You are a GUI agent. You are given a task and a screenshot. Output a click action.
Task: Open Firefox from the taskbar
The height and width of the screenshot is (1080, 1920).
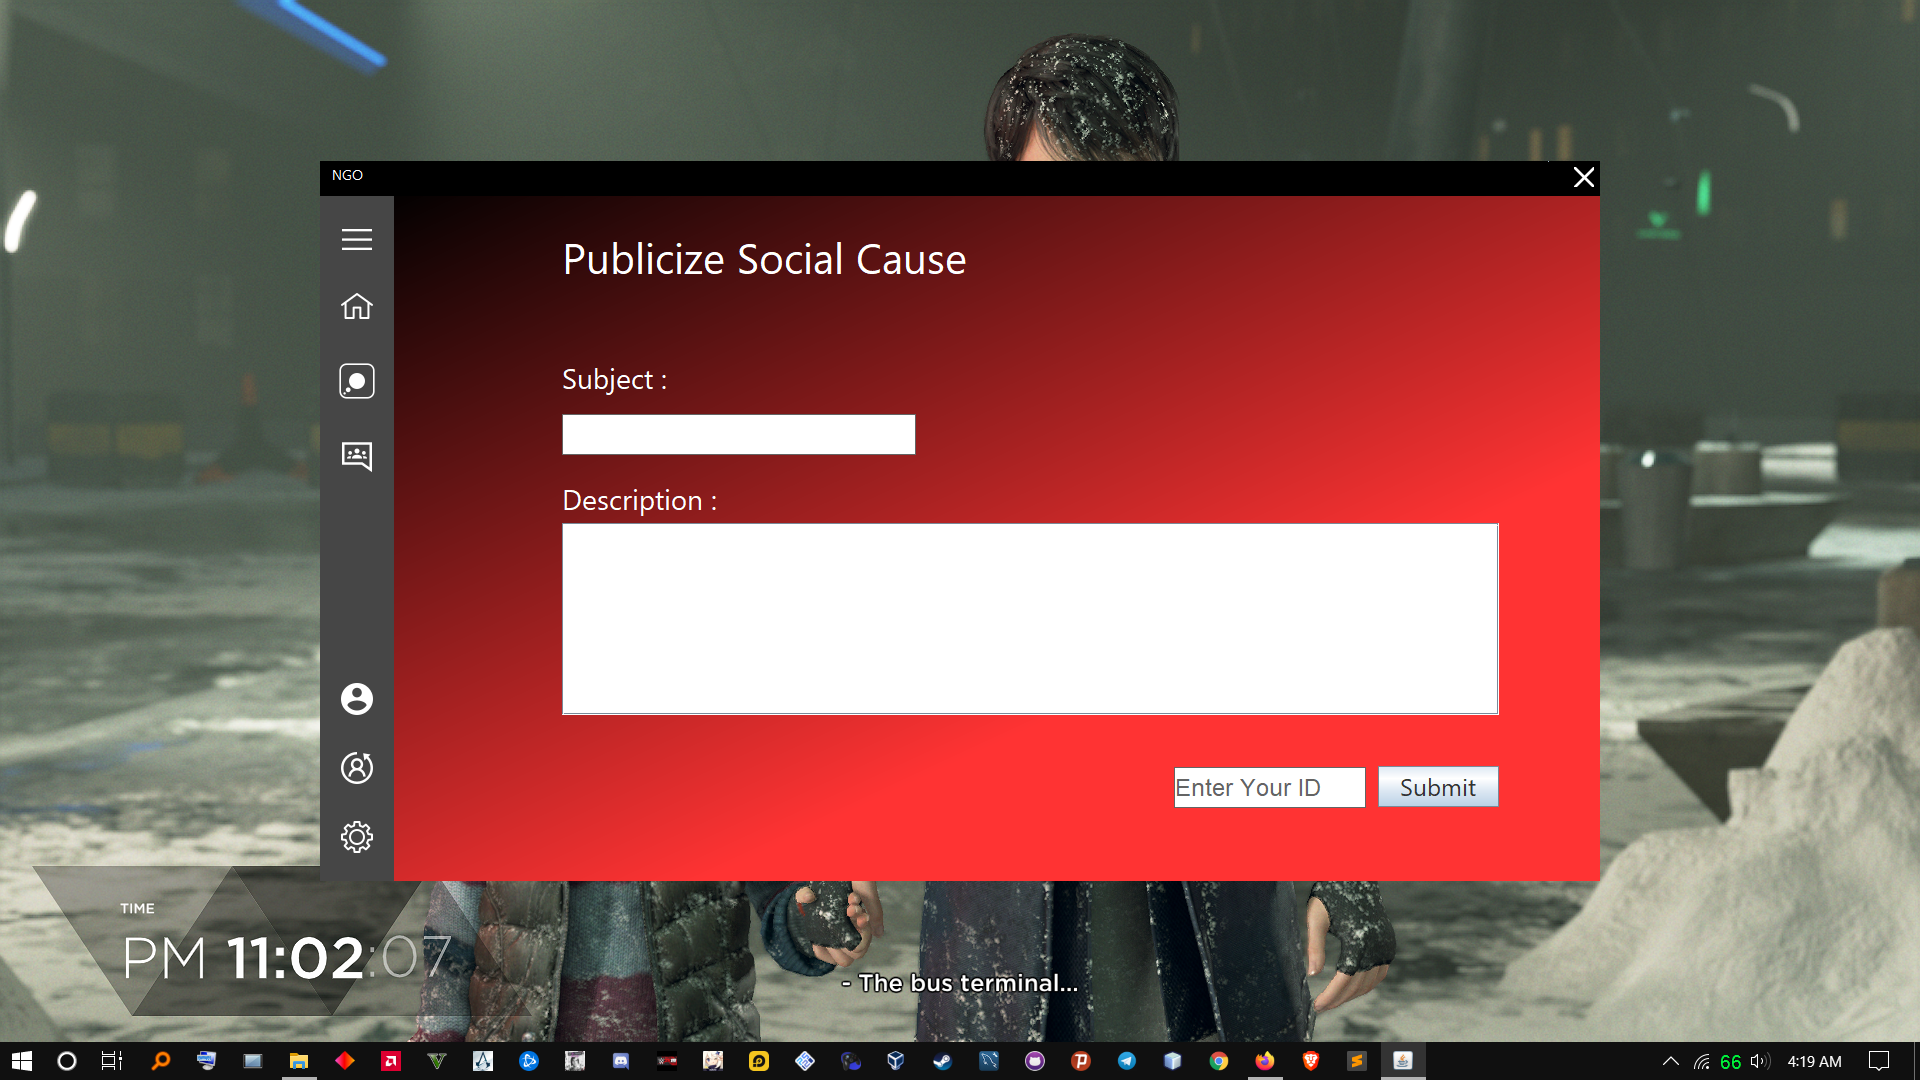tap(1264, 1061)
